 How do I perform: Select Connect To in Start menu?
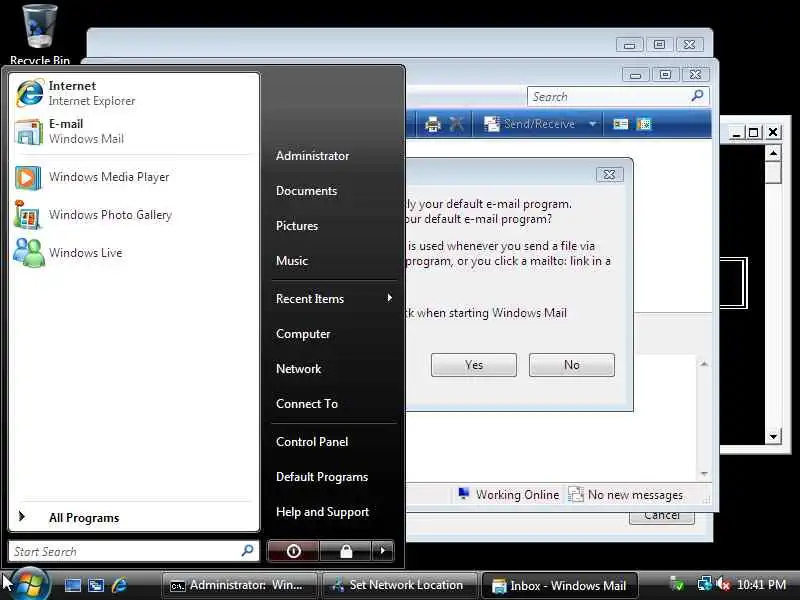307,404
